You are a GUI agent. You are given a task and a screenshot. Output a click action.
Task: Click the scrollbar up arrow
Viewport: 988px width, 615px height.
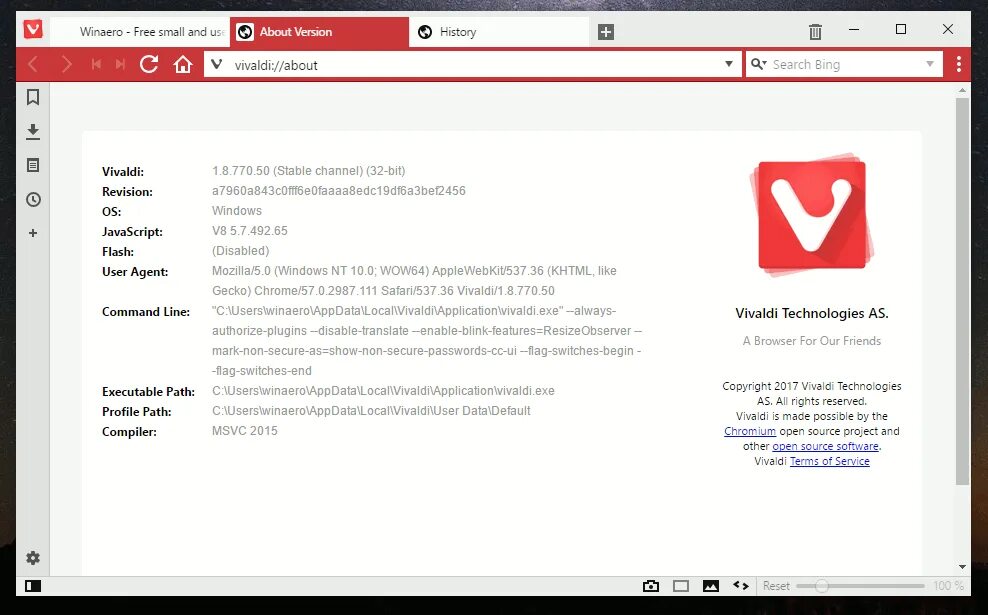click(x=962, y=90)
